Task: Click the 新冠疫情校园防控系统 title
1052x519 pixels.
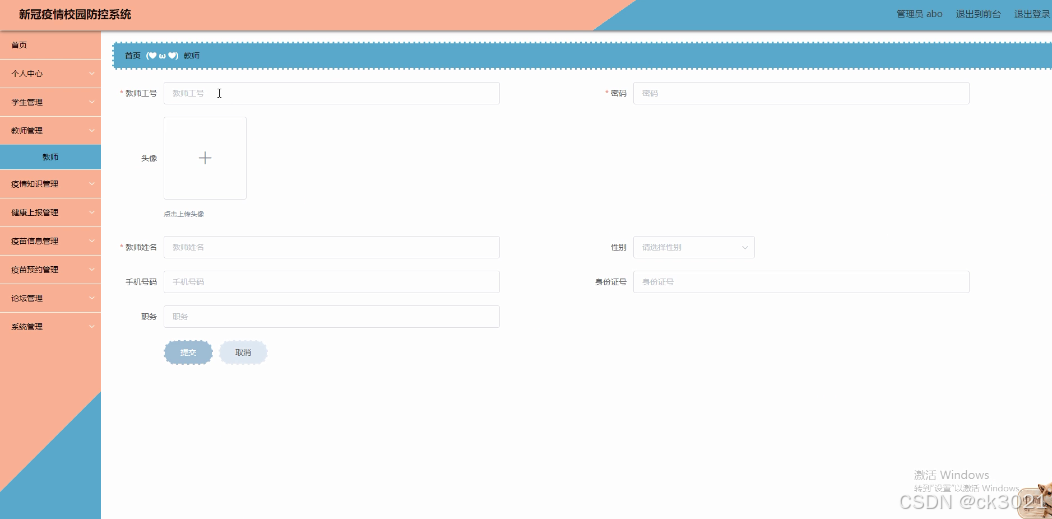Action: pos(75,14)
